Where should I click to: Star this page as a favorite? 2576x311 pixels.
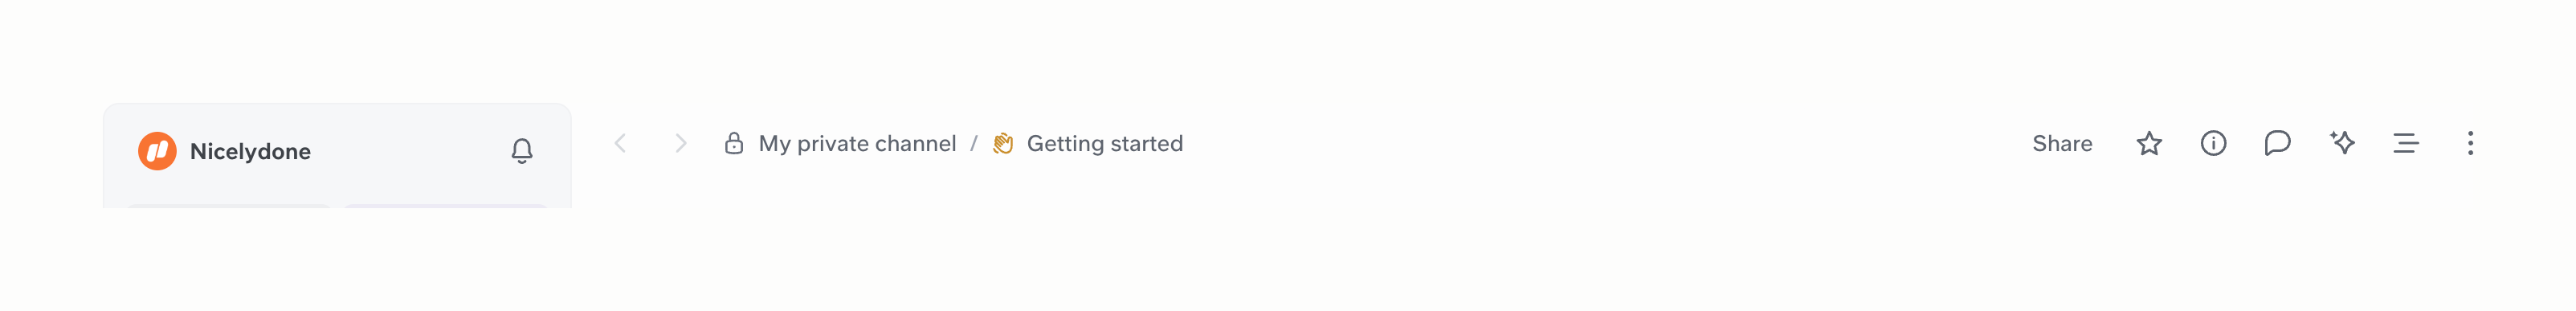[x=2149, y=143]
